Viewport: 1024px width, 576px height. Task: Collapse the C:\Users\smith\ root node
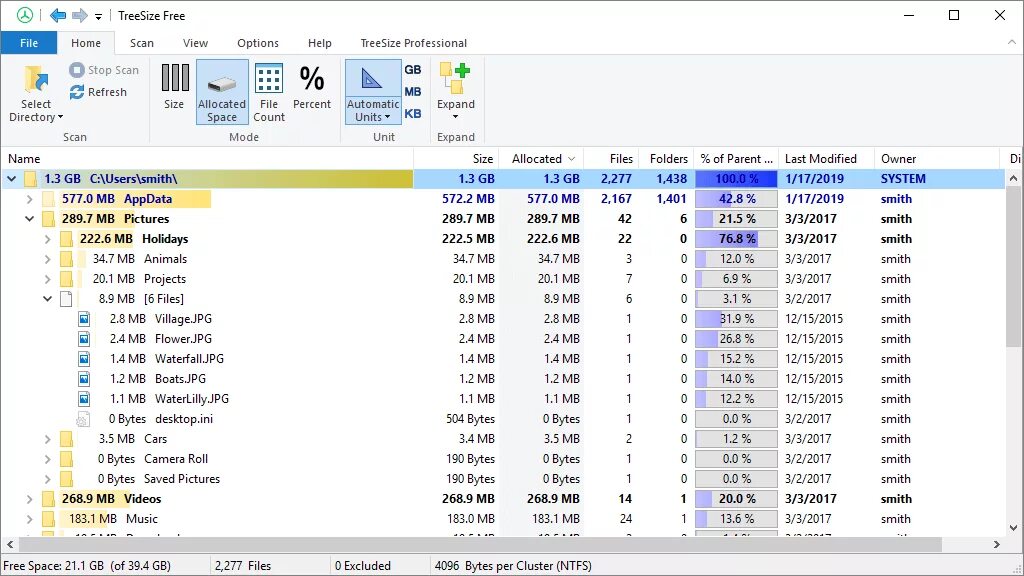point(11,178)
